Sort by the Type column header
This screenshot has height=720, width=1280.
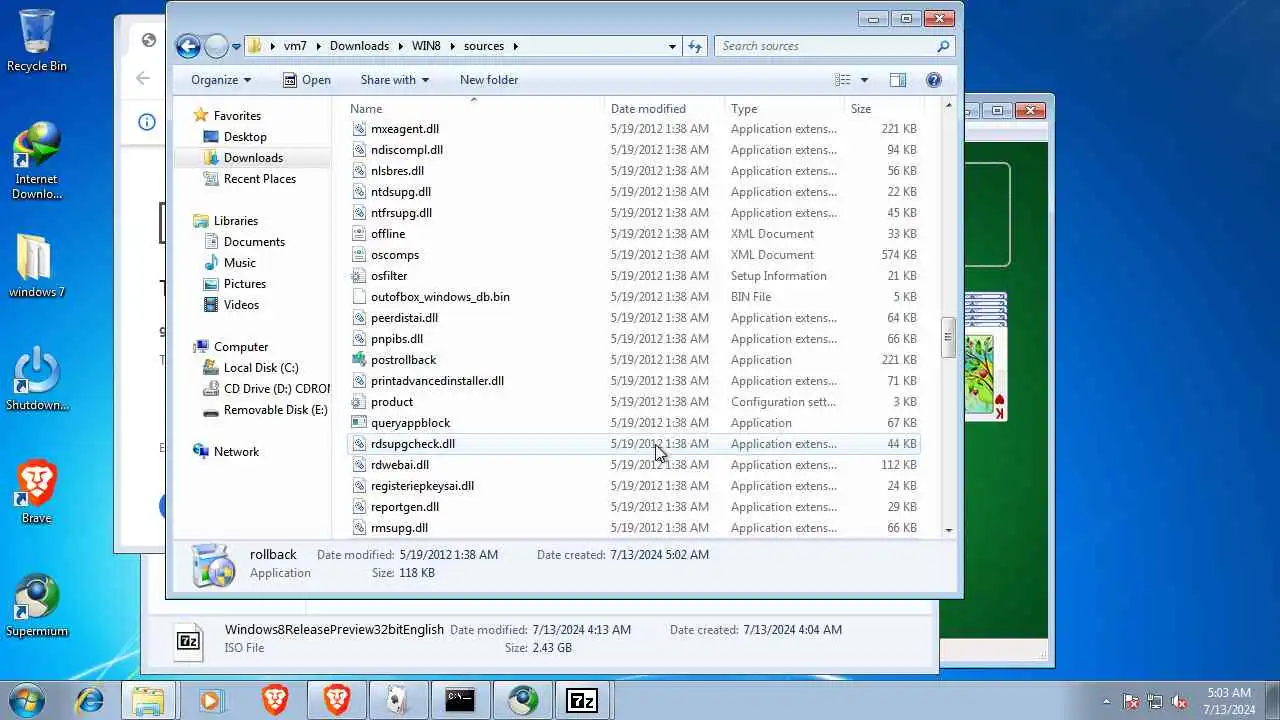[784, 108]
